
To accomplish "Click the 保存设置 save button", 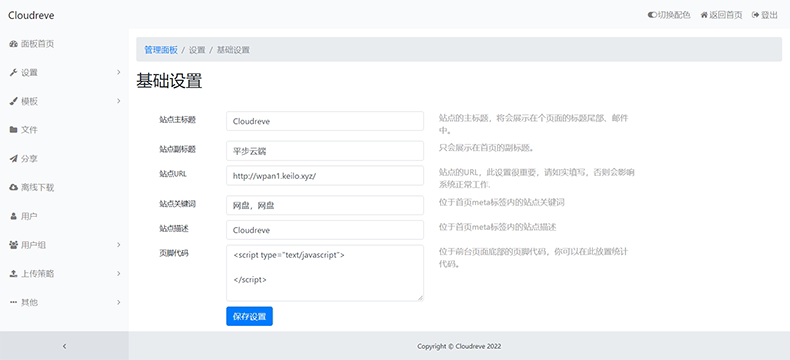I will 249,316.
